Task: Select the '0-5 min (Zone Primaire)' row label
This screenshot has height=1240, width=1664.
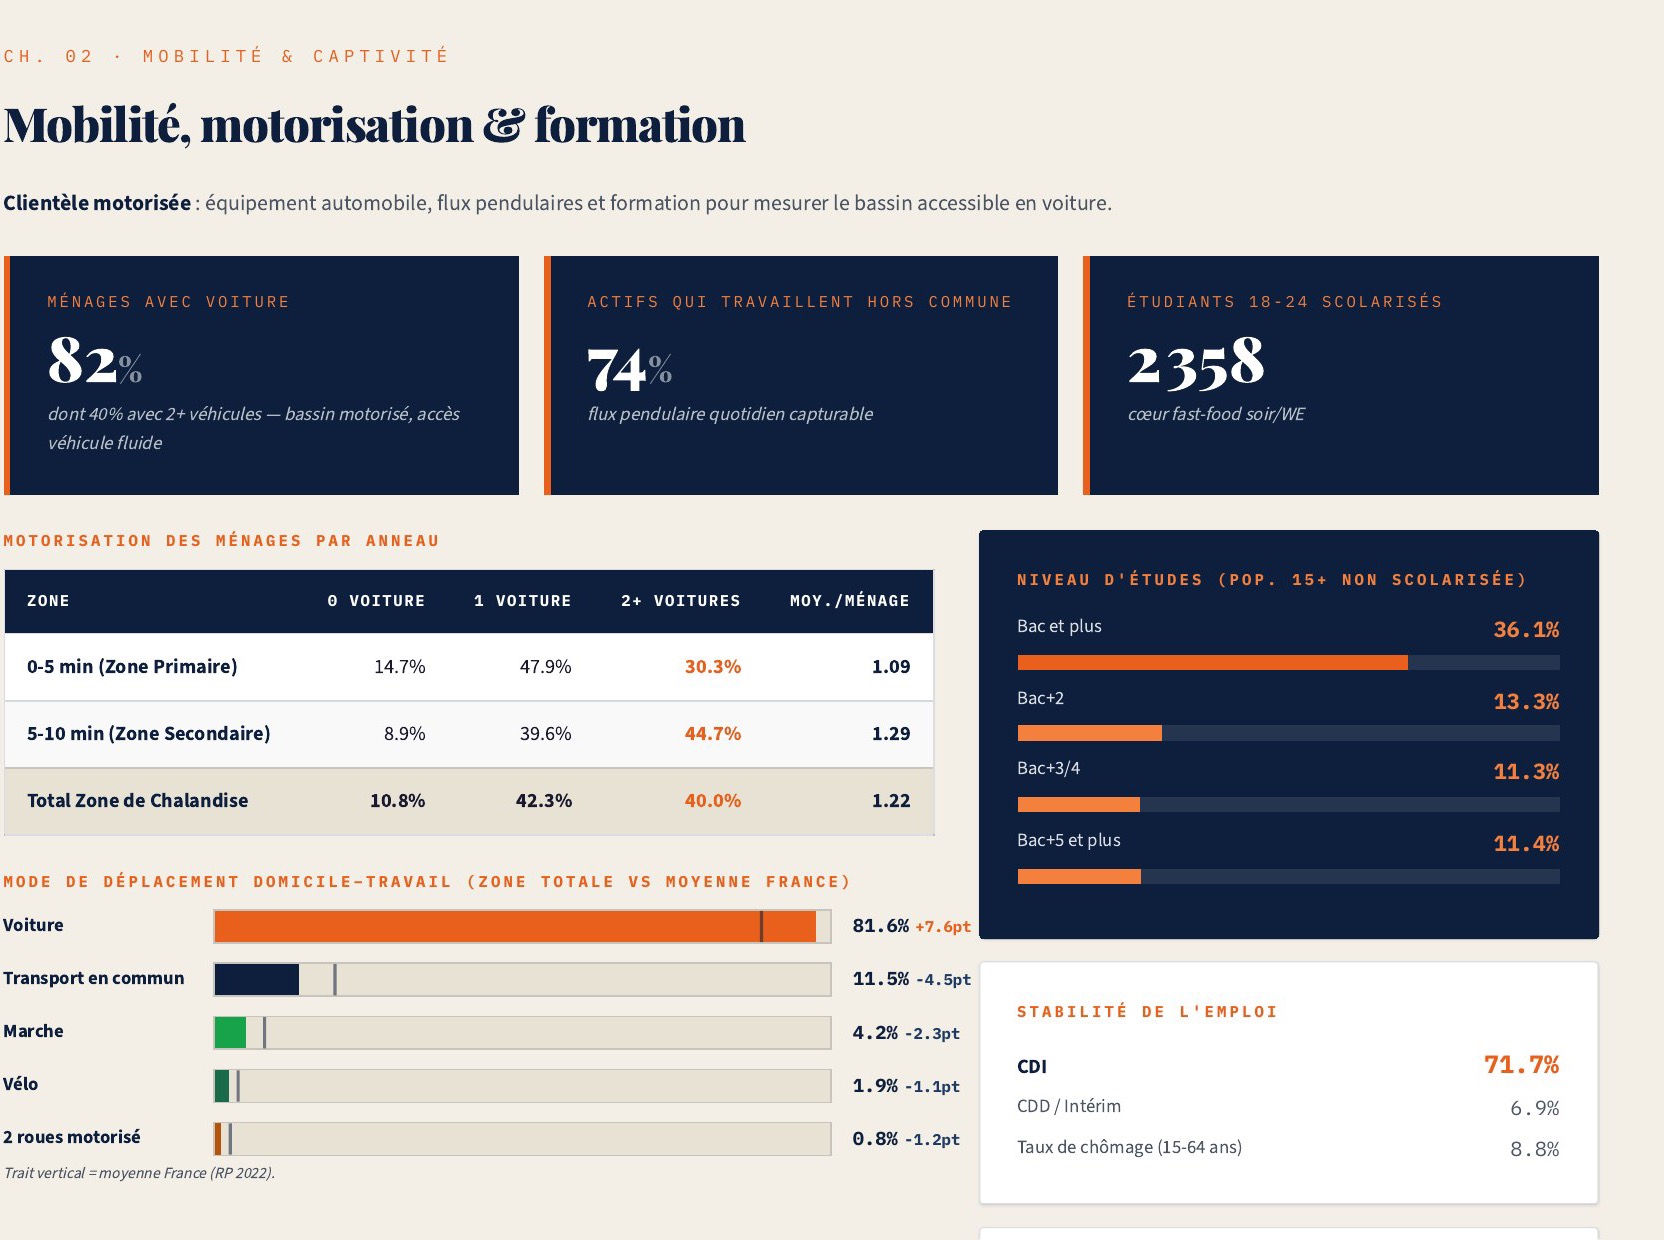Action: (132, 667)
